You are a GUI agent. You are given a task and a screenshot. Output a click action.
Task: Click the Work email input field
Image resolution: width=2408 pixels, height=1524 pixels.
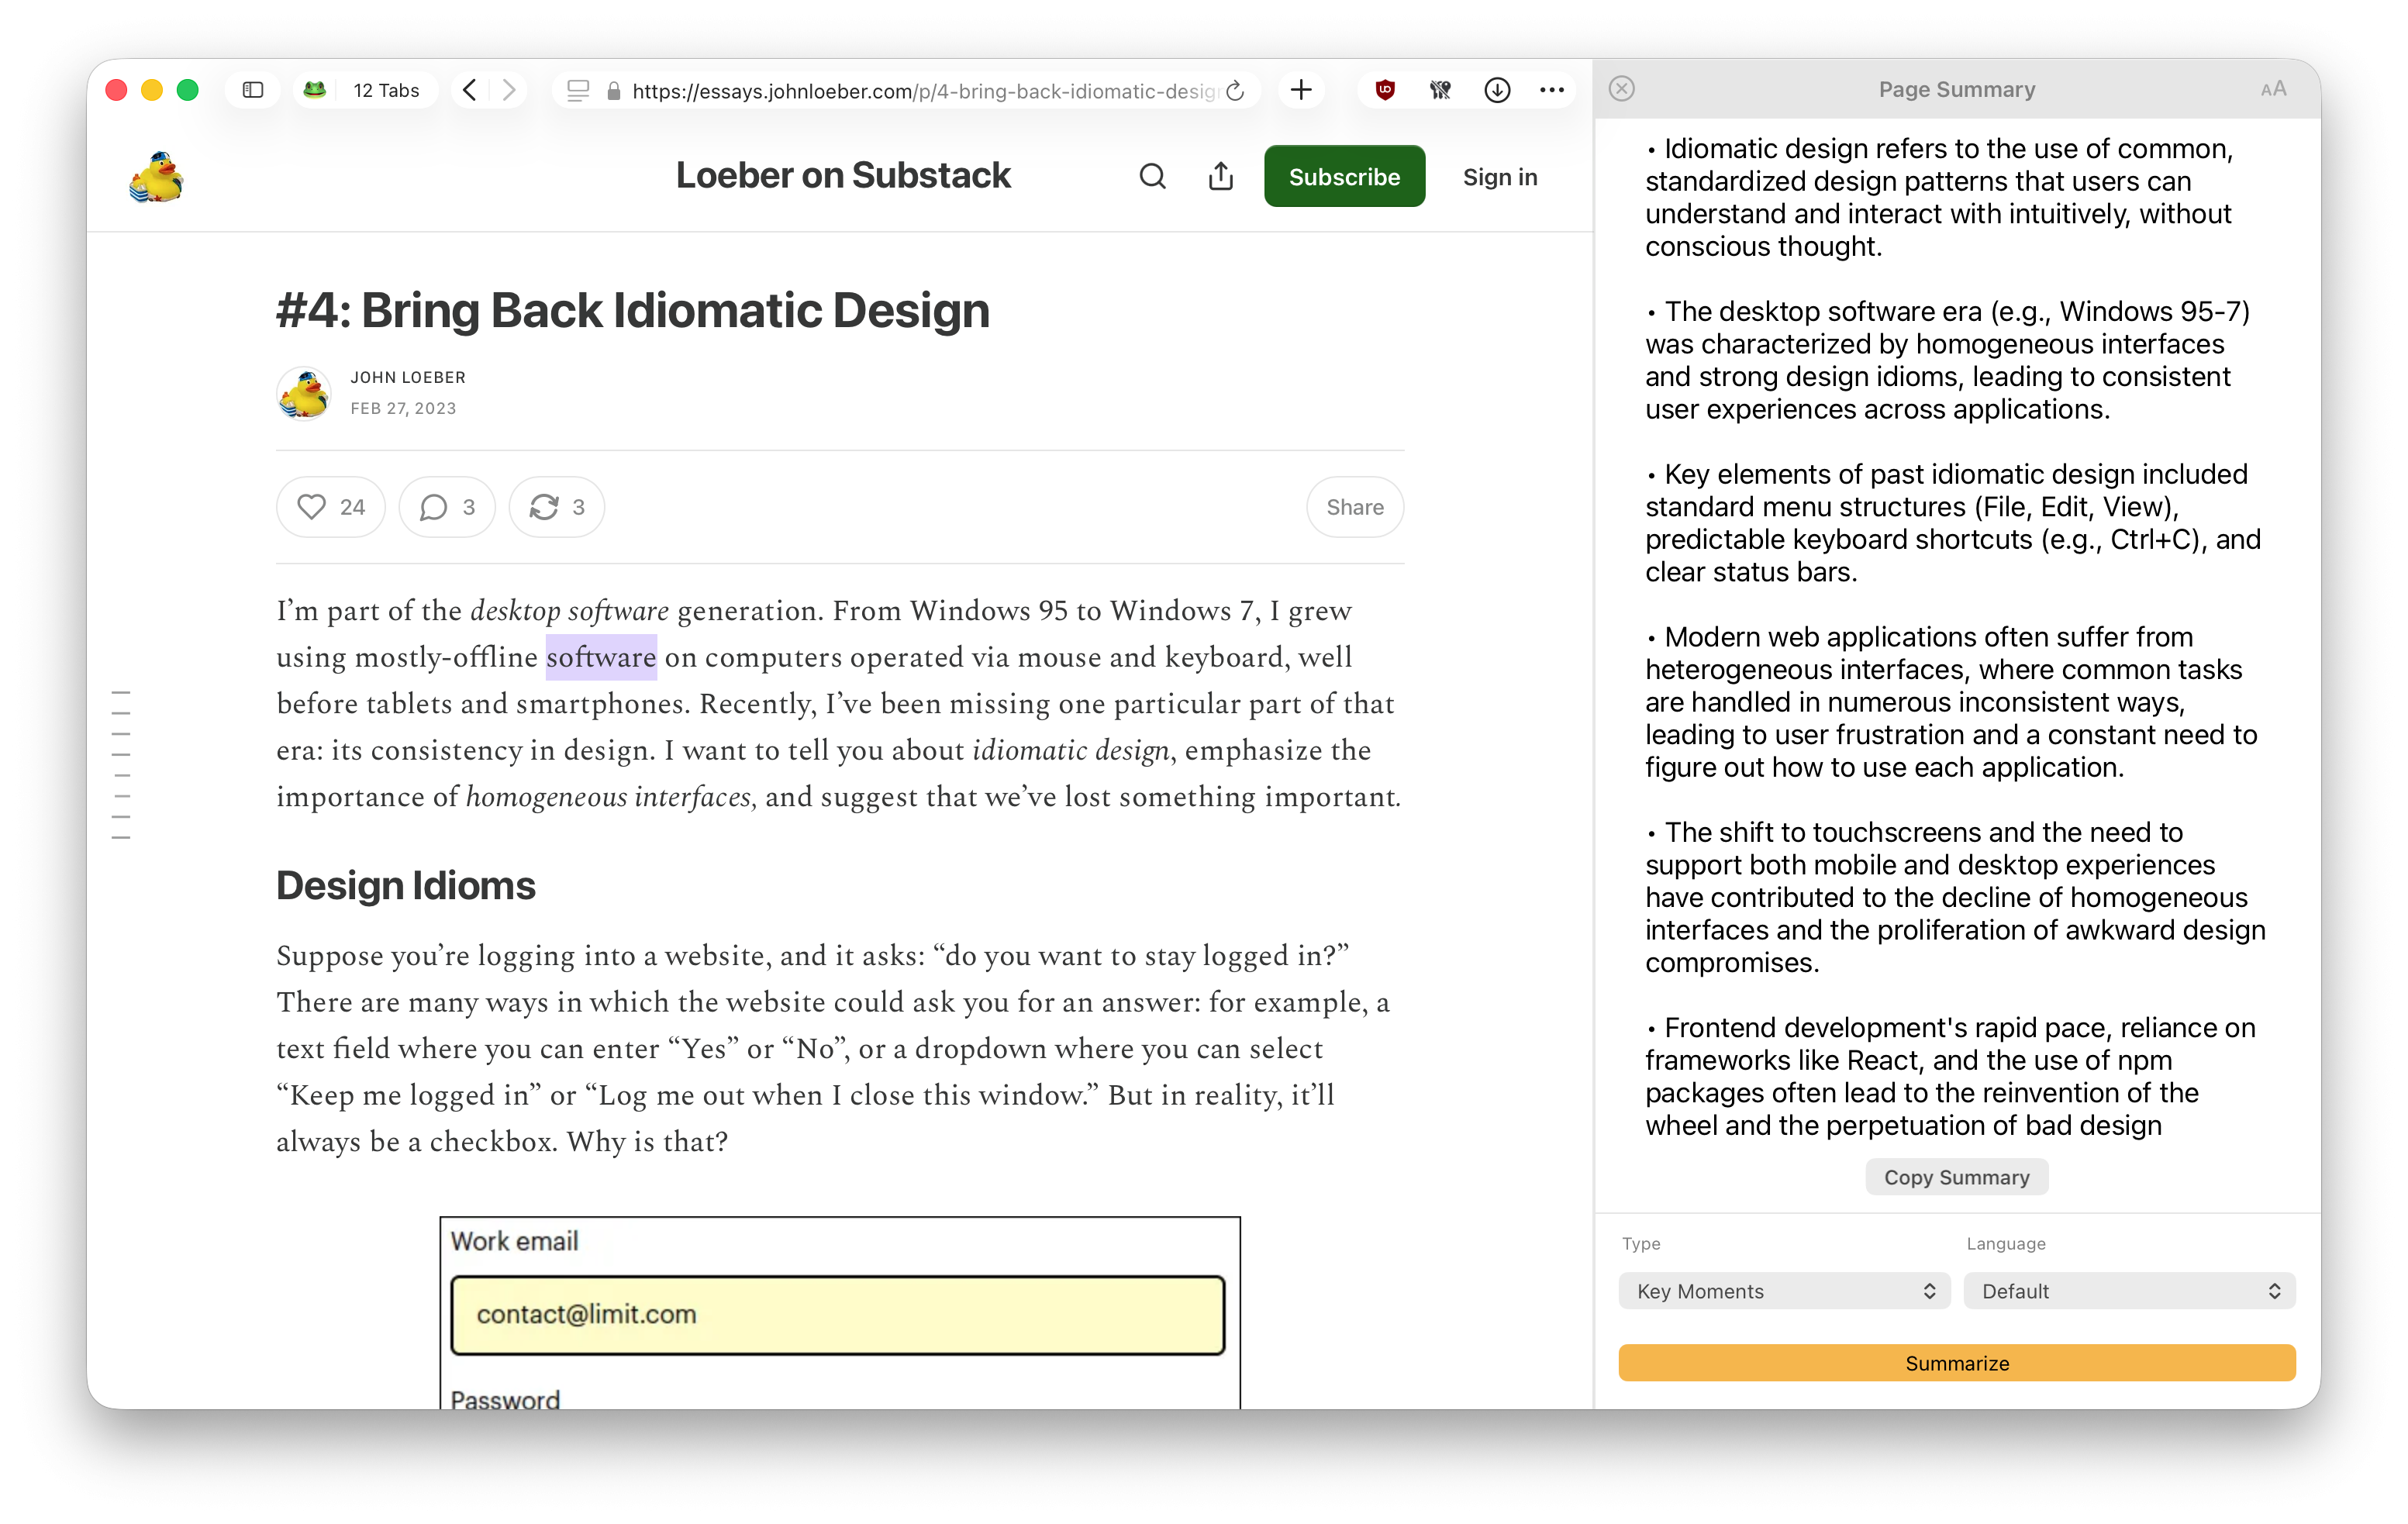(838, 1315)
